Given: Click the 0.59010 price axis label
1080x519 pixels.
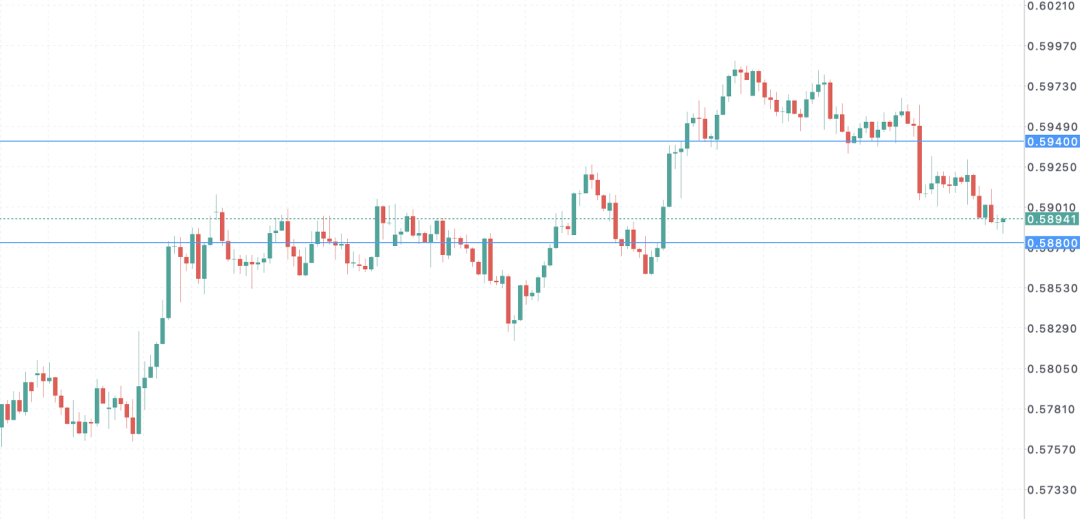Looking at the screenshot, I should click(1052, 207).
